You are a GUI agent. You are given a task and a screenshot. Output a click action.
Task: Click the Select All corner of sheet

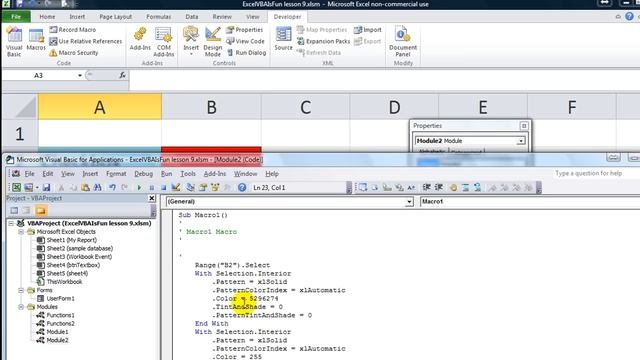20,107
